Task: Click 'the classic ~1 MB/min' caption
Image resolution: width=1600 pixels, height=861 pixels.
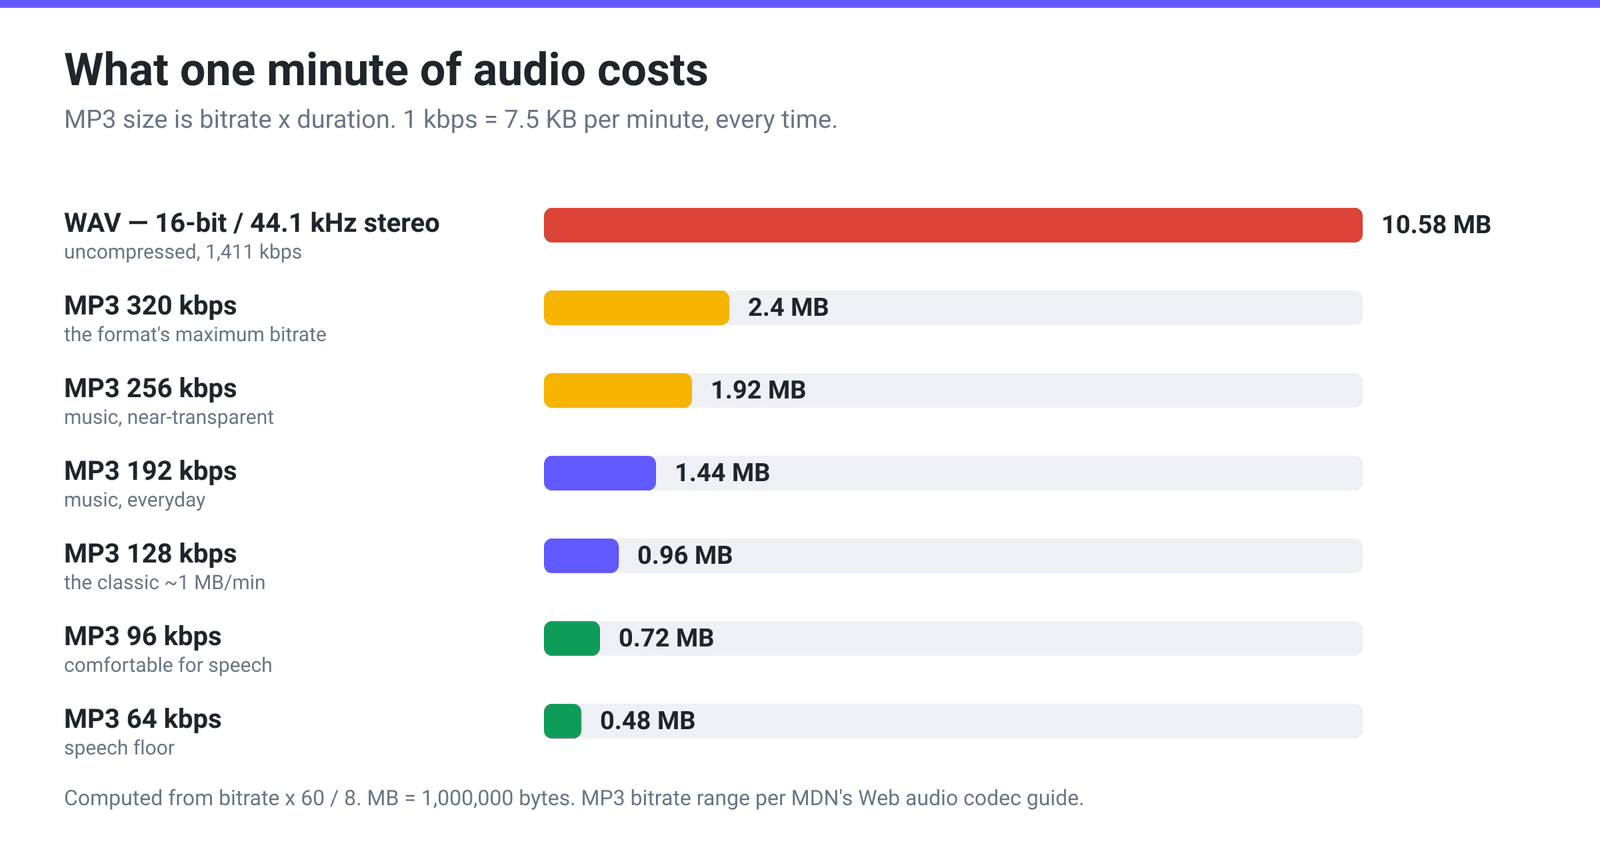Action: [165, 583]
